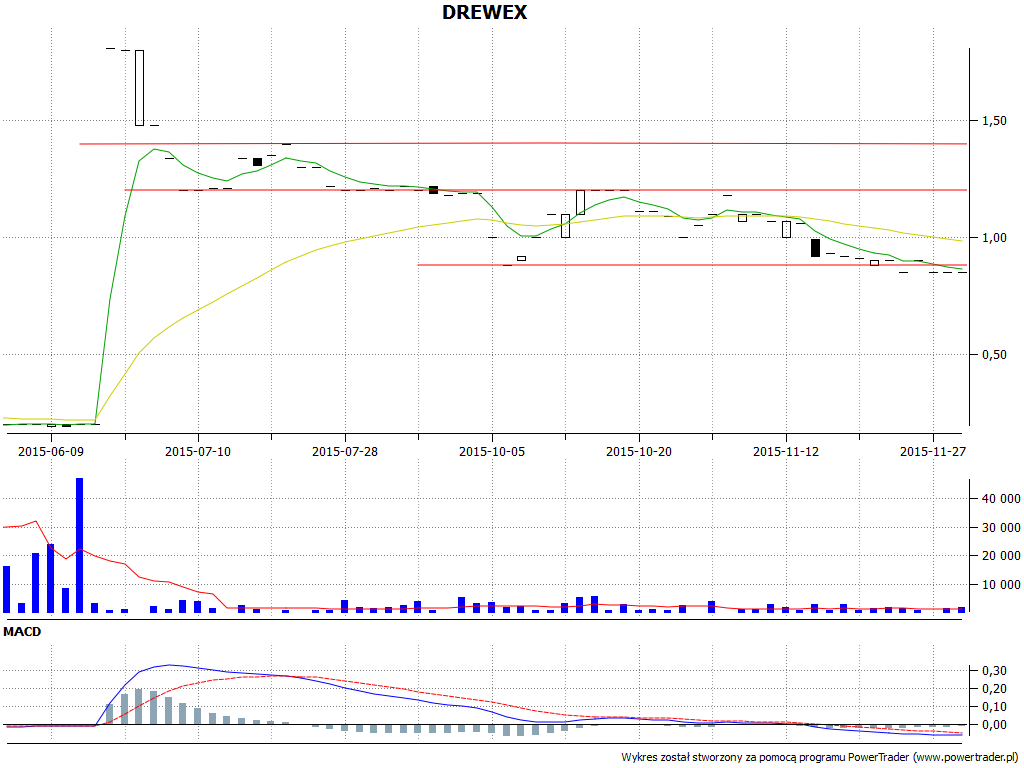Select the 2015-07-10 date label
The image size is (1024, 768).
coord(198,451)
